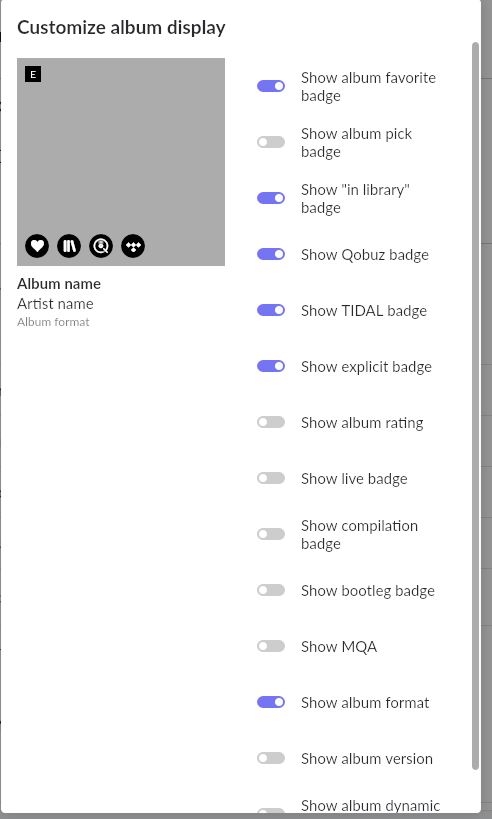Enable Show album rating toggle
This screenshot has width=492, height=819.
[271, 422]
